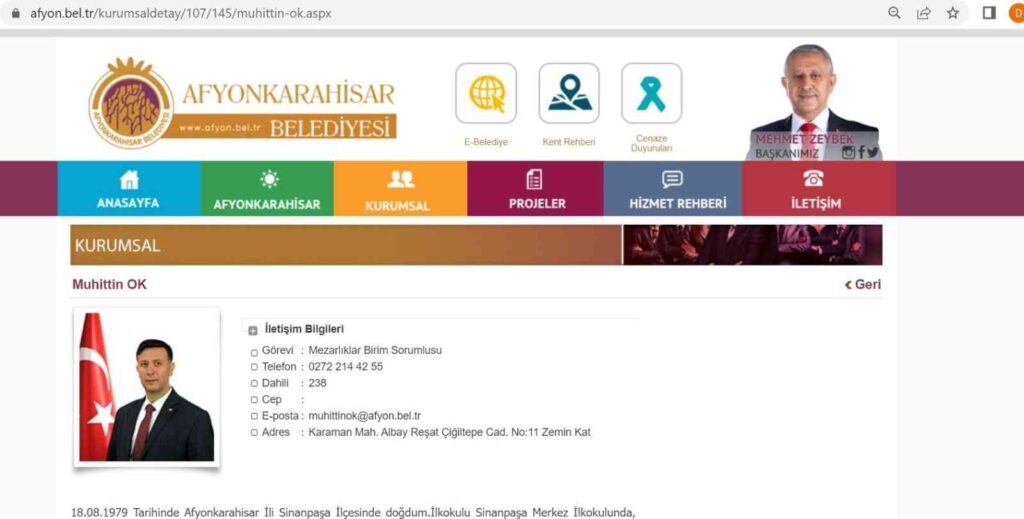
Task: Collapse the İletişim Bilgileri section
Action: coord(253,330)
